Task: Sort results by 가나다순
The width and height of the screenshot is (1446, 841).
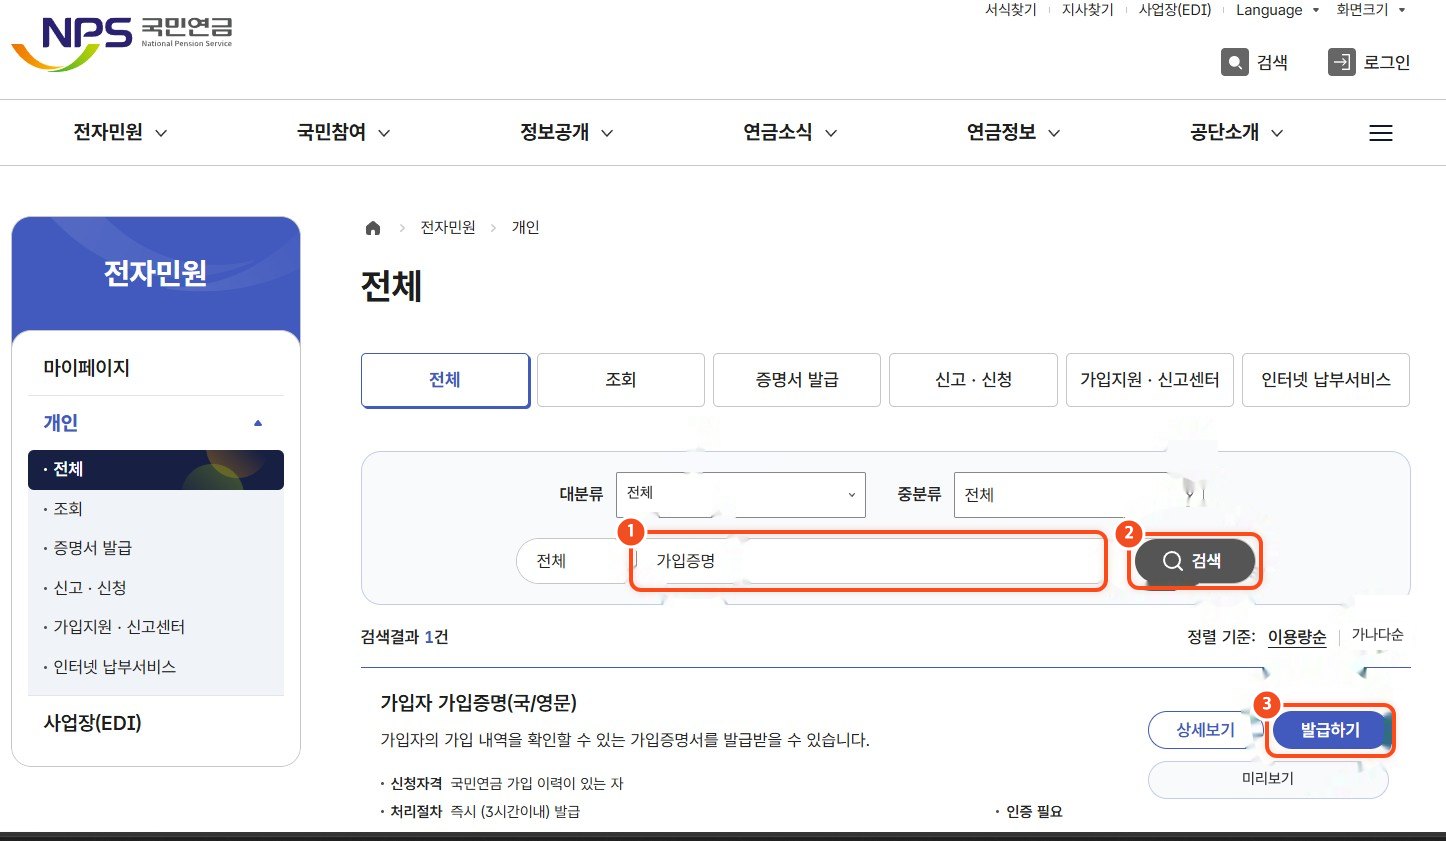Action: point(1377,635)
